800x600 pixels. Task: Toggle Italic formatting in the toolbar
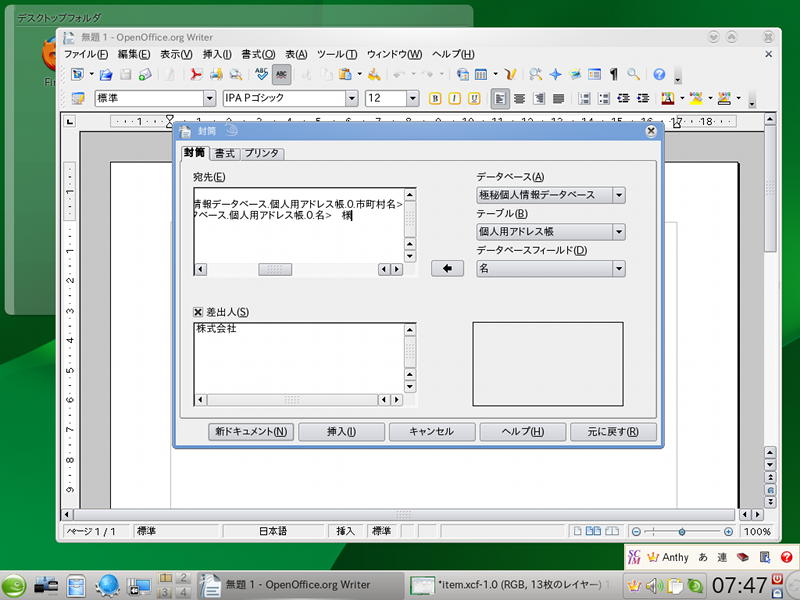(454, 98)
